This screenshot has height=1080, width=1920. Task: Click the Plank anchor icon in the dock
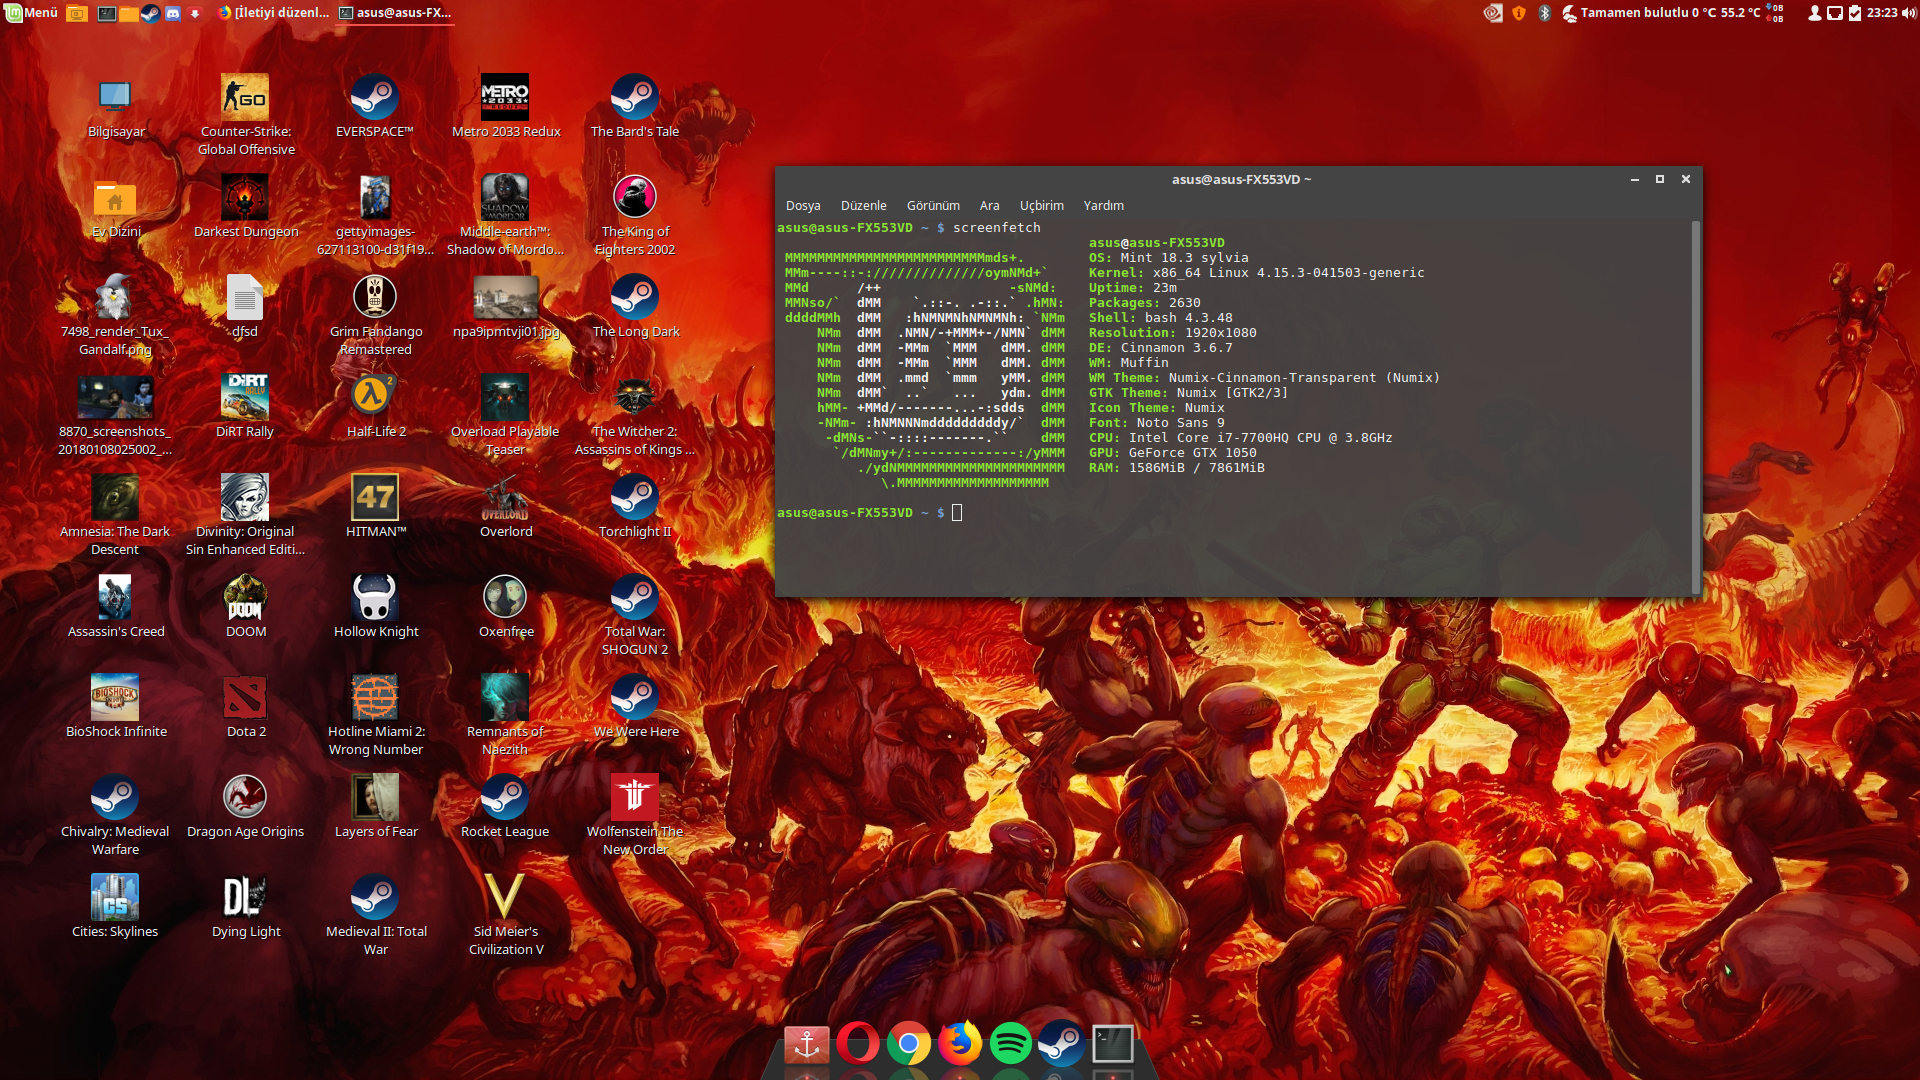pos(807,1044)
